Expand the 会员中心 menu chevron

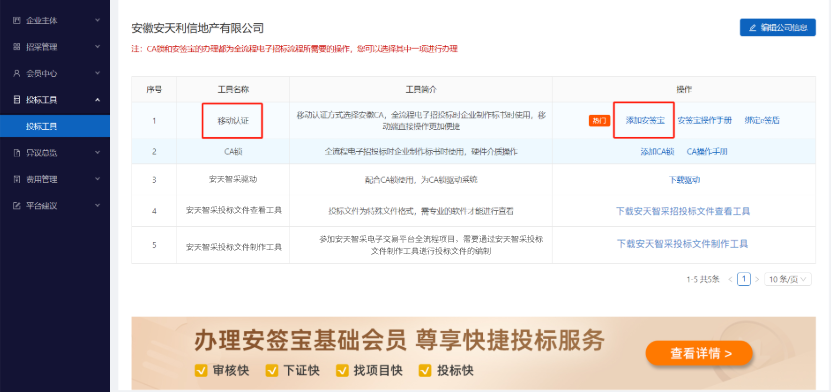coord(98,74)
